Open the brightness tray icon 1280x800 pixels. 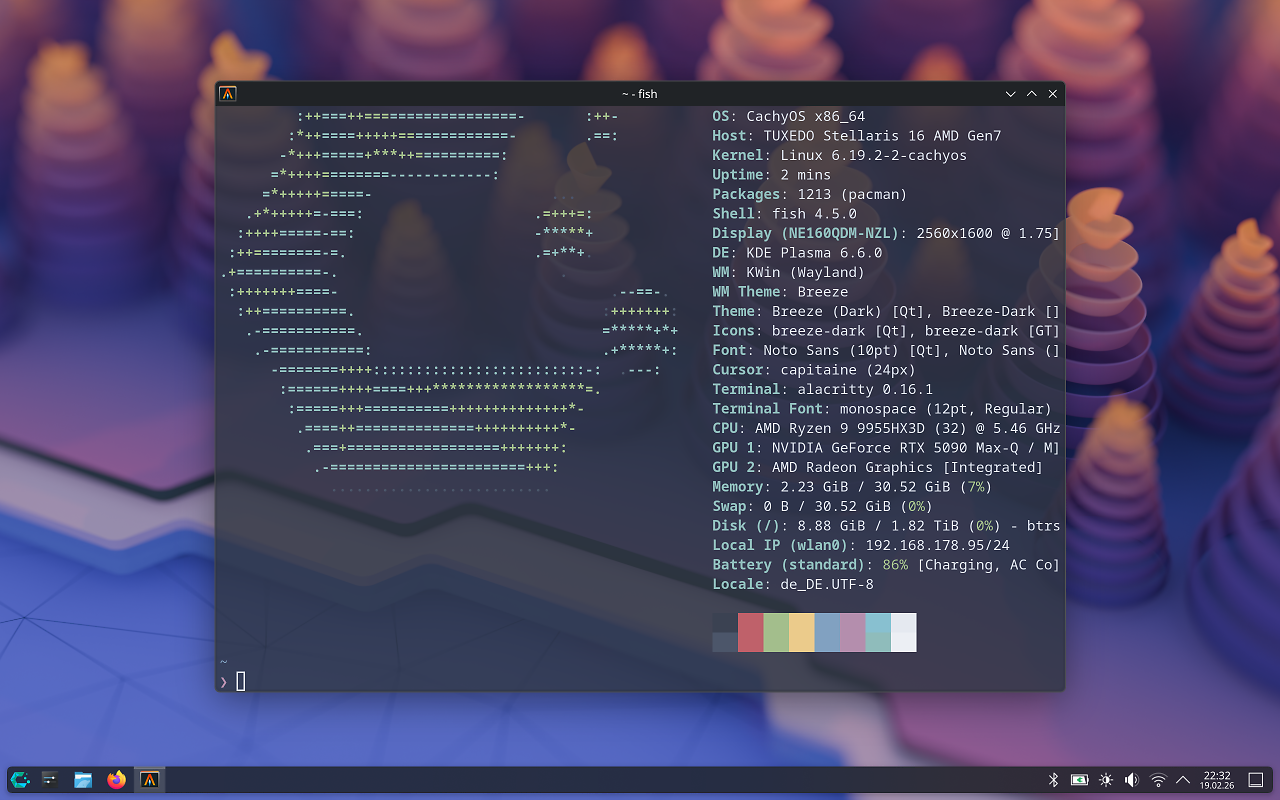(x=1106, y=780)
